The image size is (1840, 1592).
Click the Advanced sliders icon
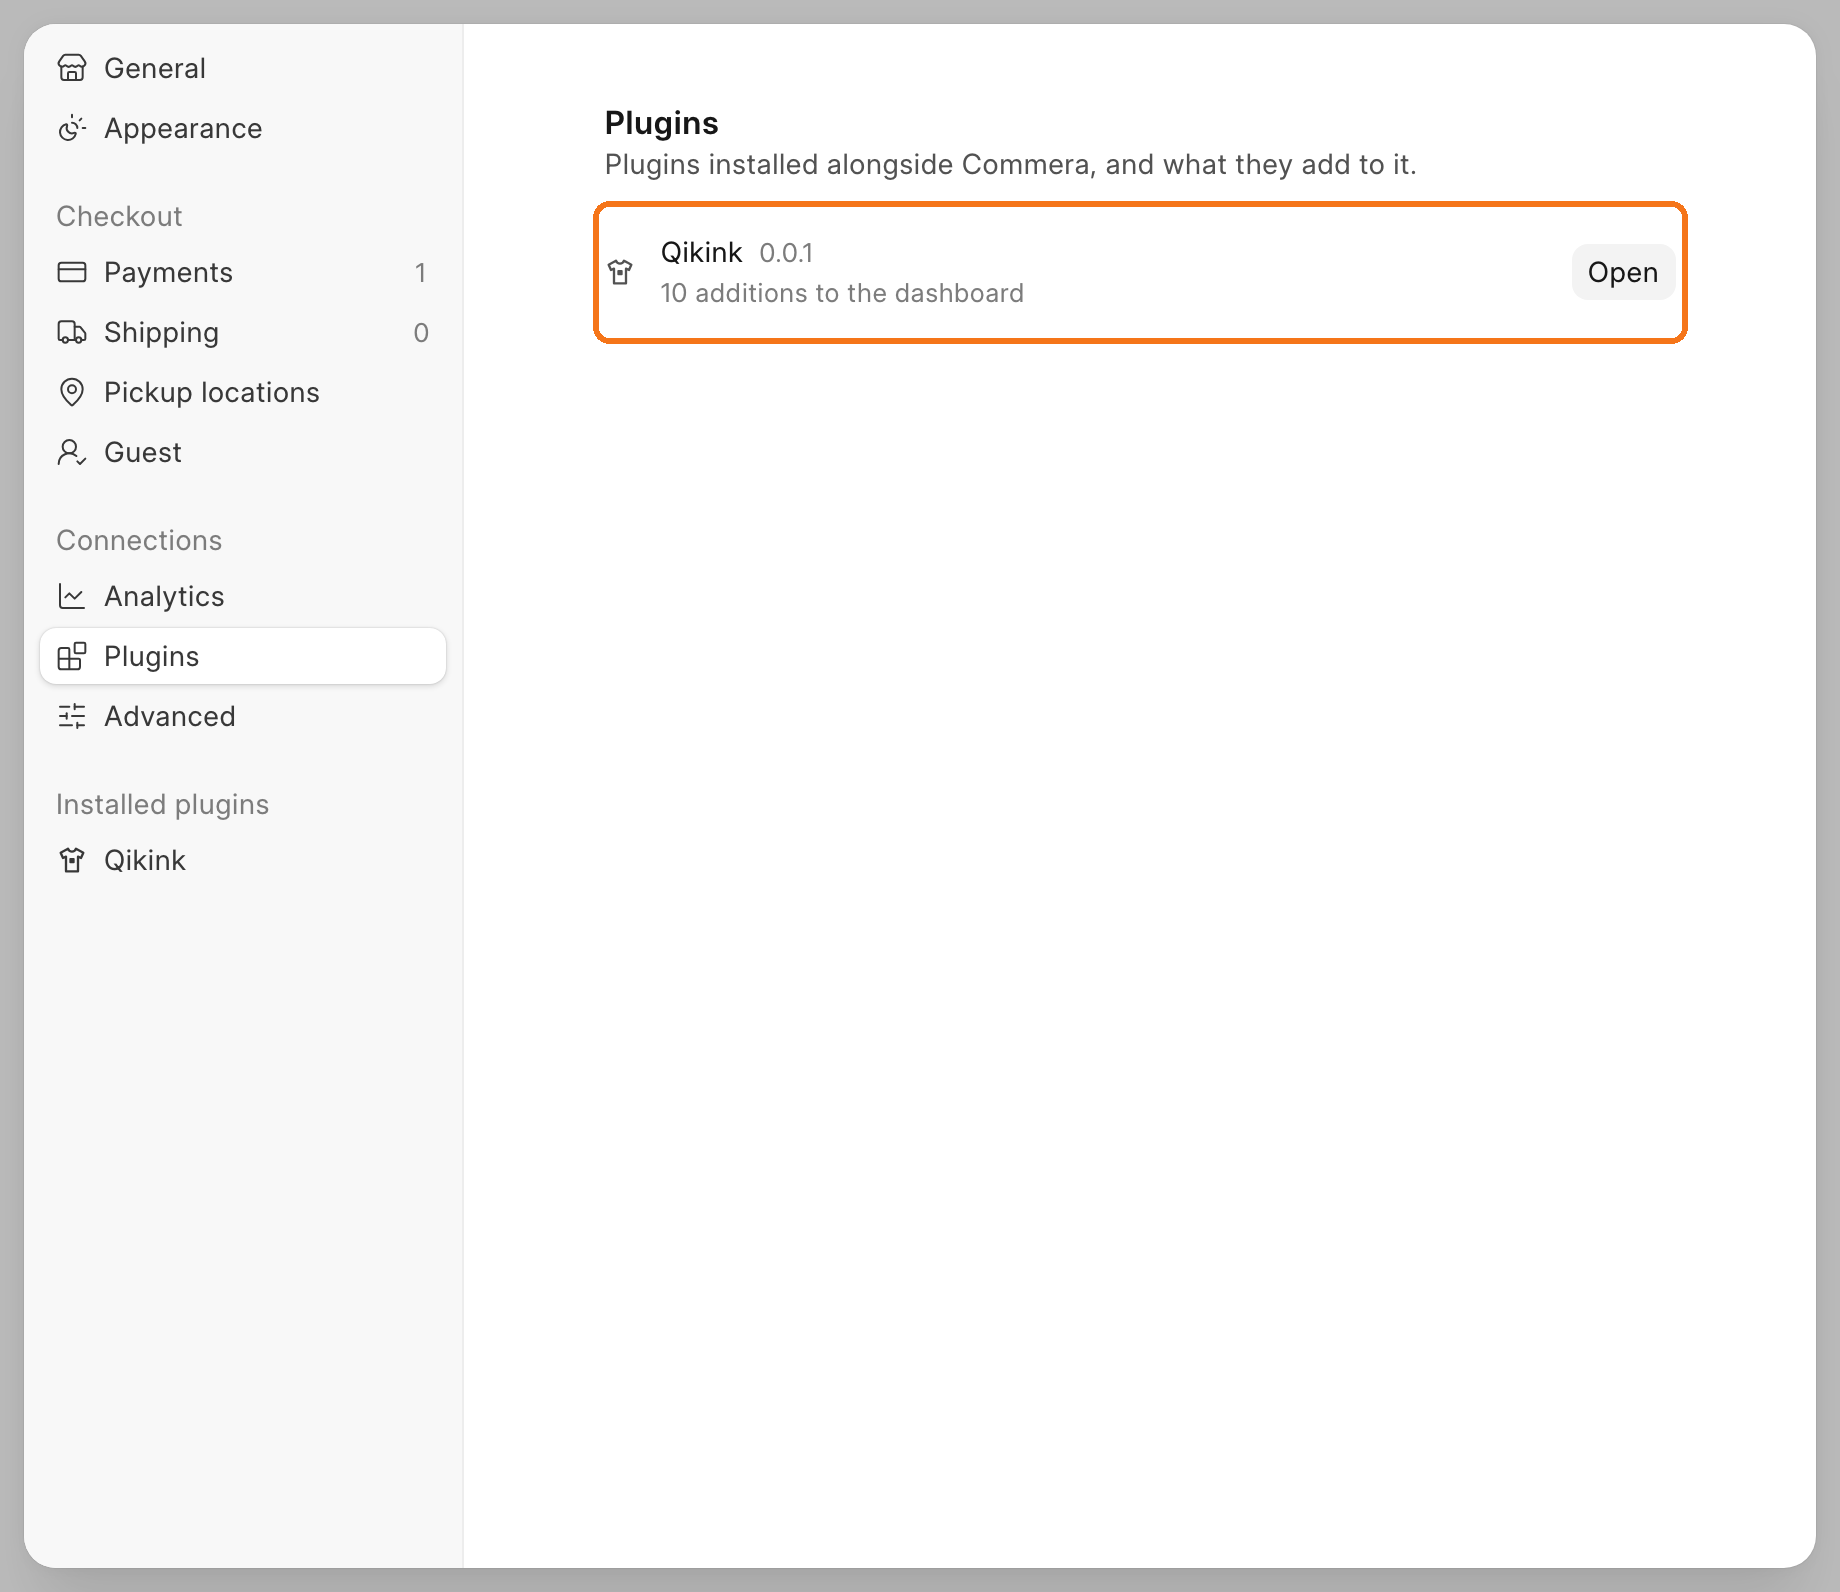point(72,716)
